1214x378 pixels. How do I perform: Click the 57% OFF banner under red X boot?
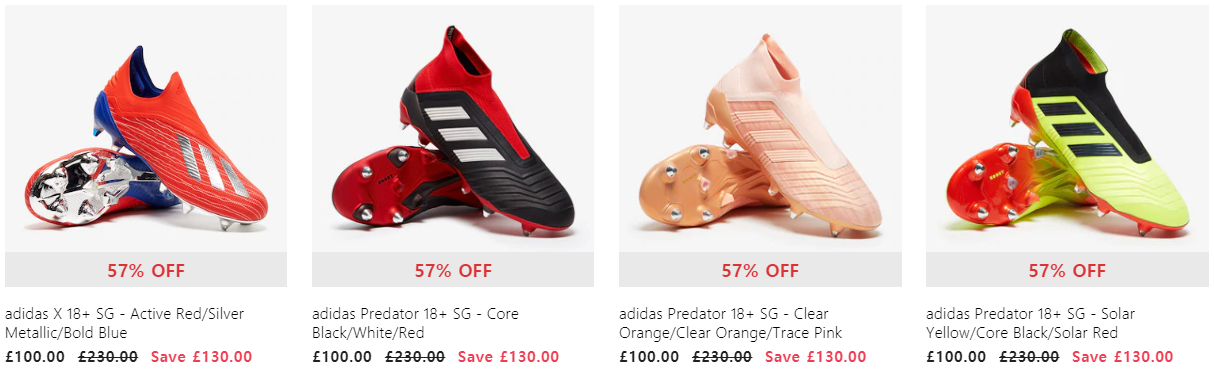click(x=146, y=270)
